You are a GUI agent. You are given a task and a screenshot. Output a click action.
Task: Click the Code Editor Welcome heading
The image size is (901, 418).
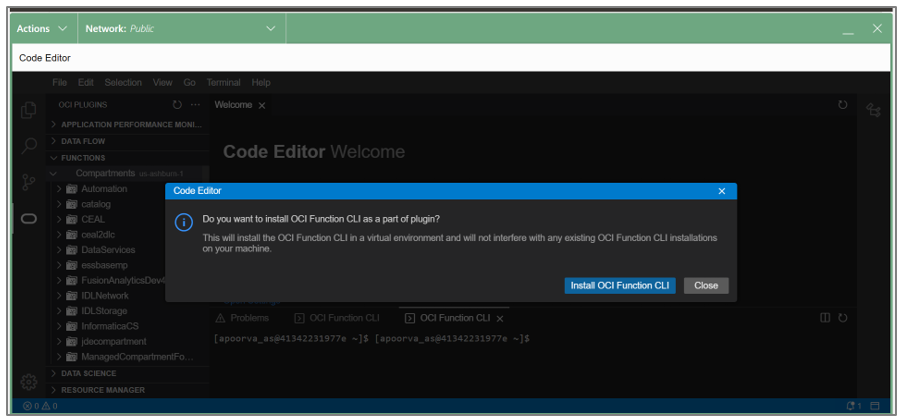tap(314, 152)
